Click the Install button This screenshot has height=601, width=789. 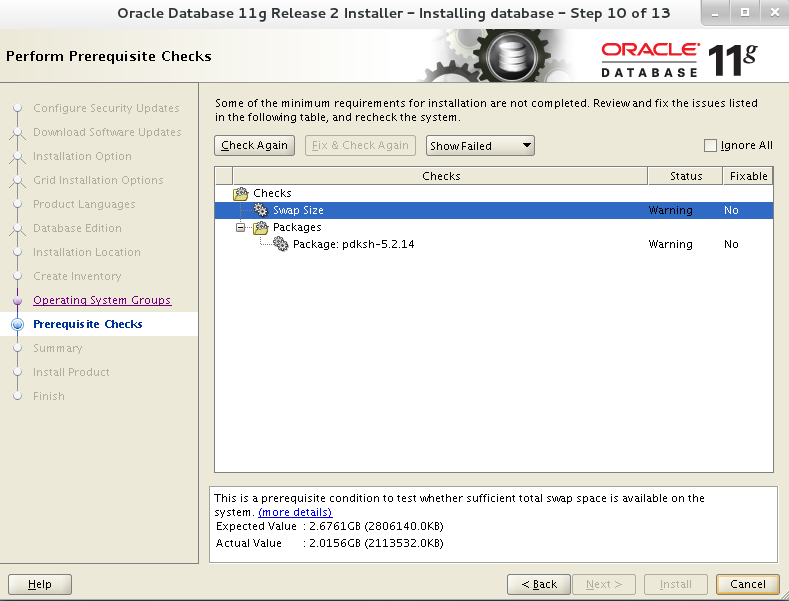tap(676, 584)
